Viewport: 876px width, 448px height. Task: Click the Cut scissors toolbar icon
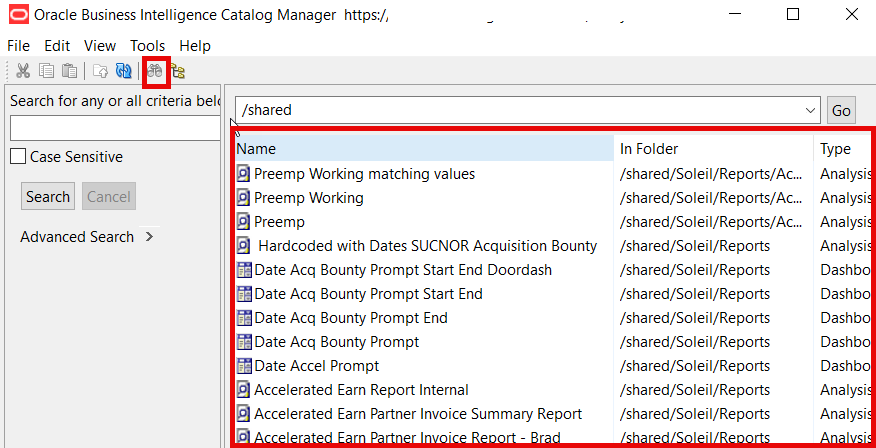pyautogui.click(x=23, y=71)
